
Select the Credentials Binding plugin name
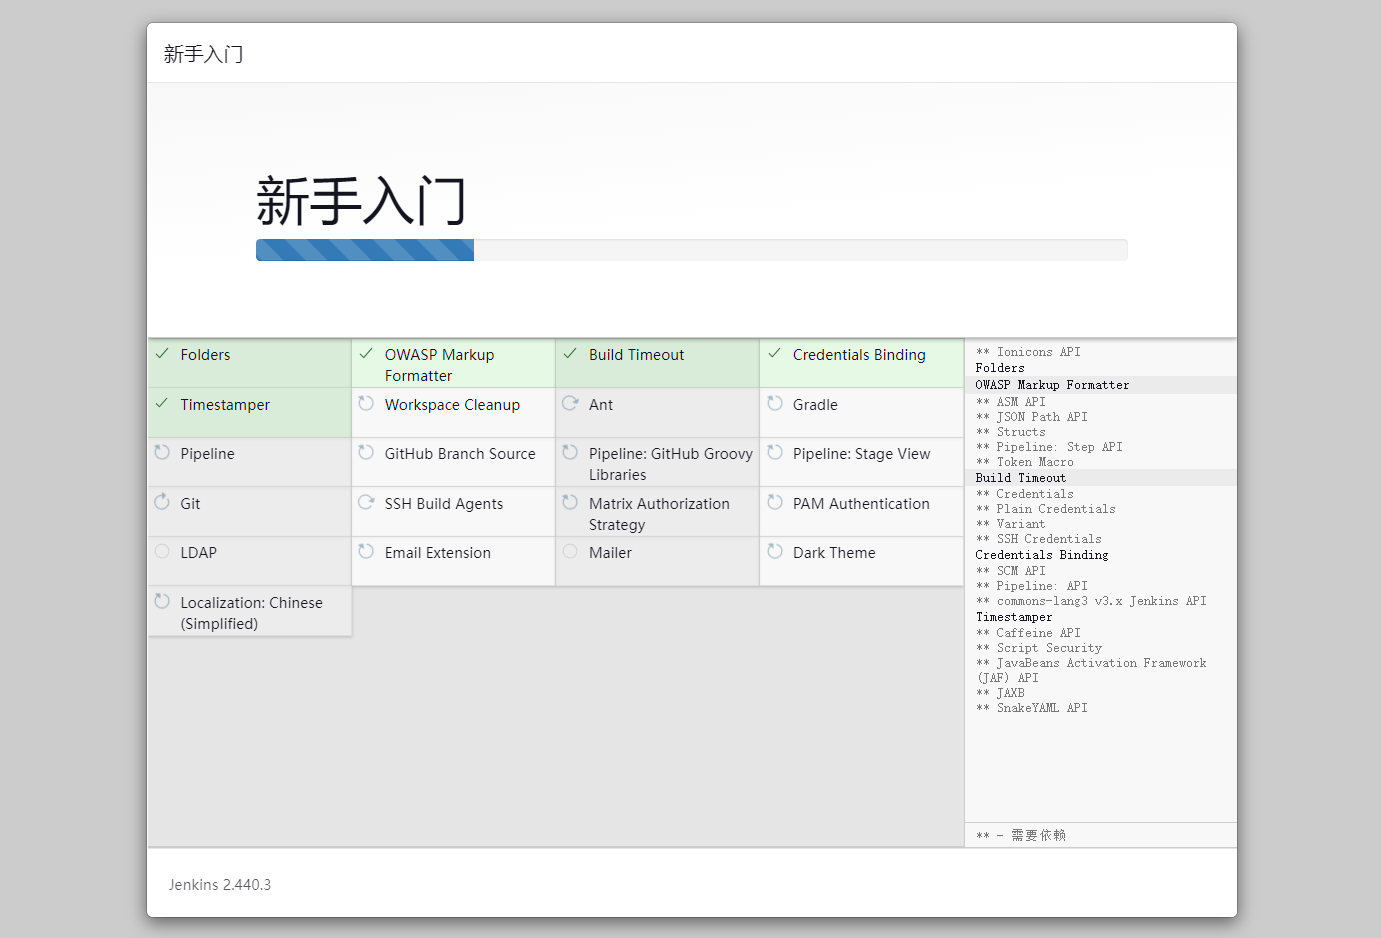coord(859,355)
